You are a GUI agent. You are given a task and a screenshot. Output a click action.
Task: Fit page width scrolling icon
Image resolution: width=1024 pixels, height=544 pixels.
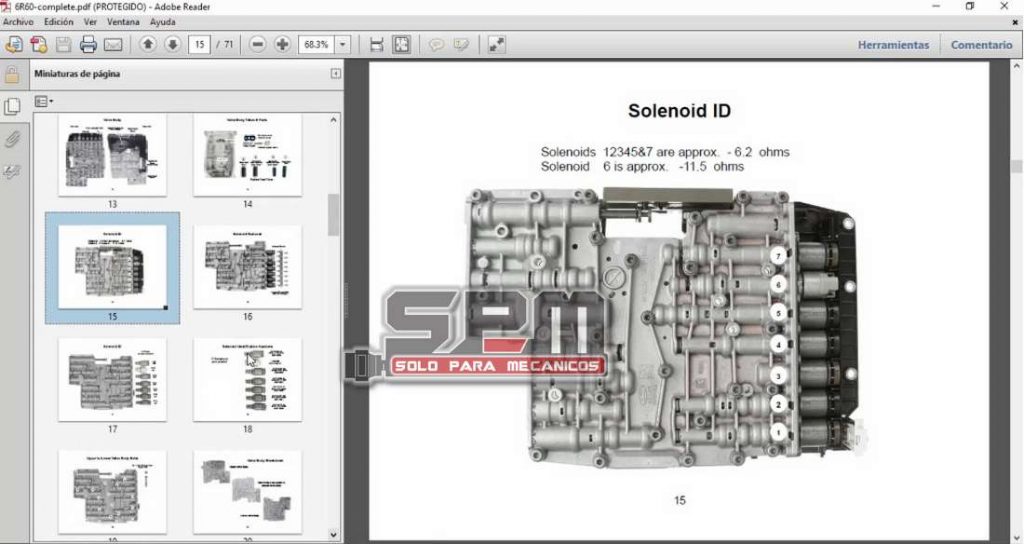click(x=376, y=44)
